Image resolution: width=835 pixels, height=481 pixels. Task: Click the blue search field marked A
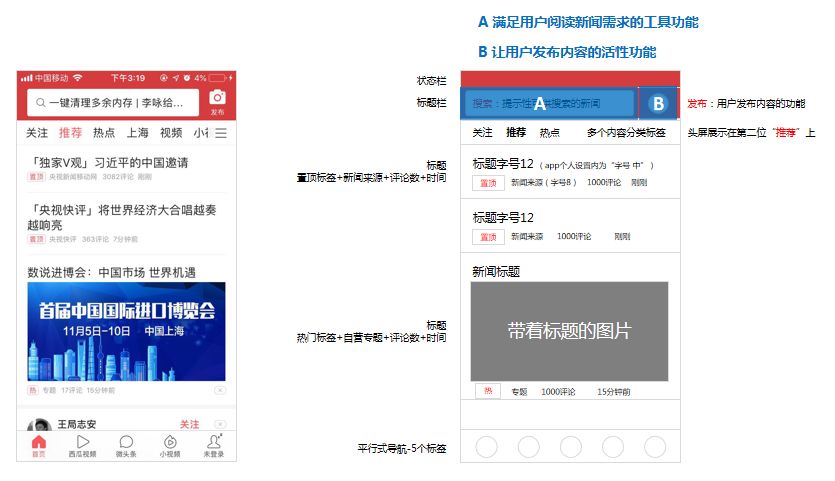coord(549,103)
